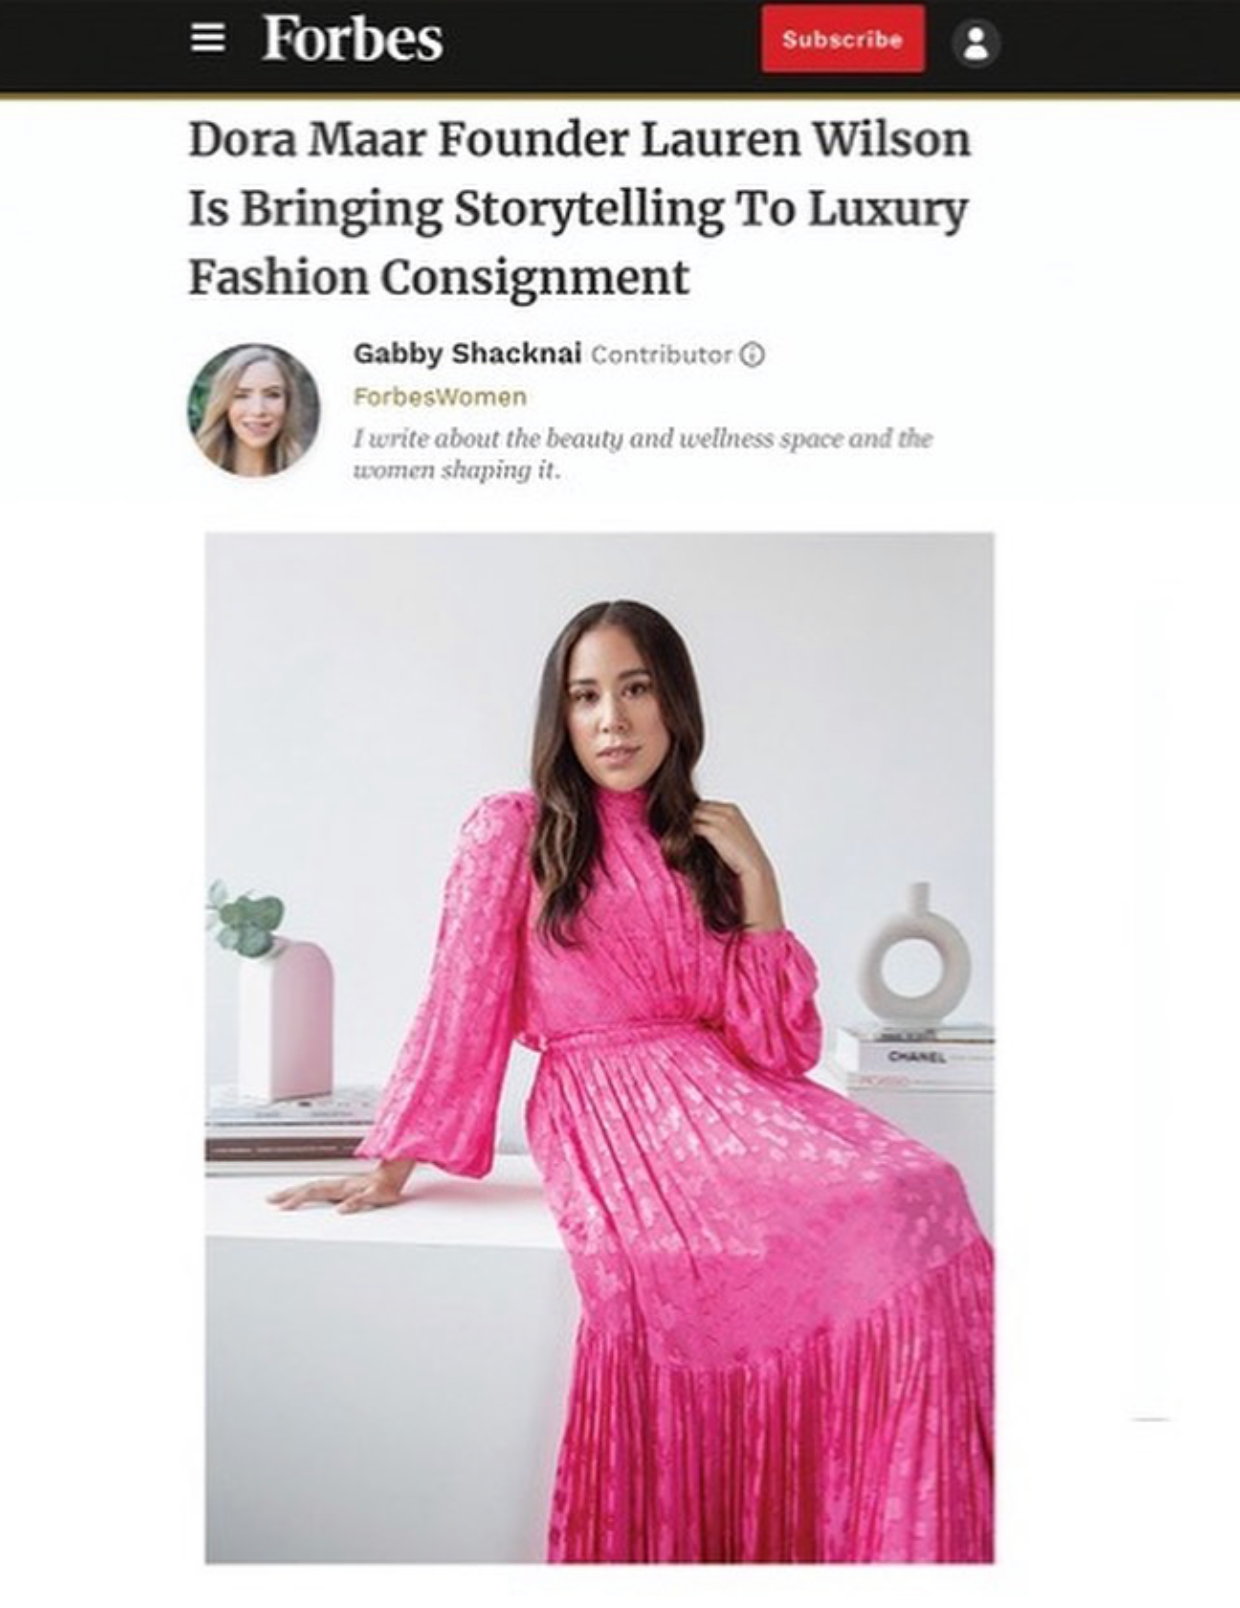Viewport: 1240px width, 1608px height.
Task: Open the ForbesWomen section link
Action: (x=439, y=397)
